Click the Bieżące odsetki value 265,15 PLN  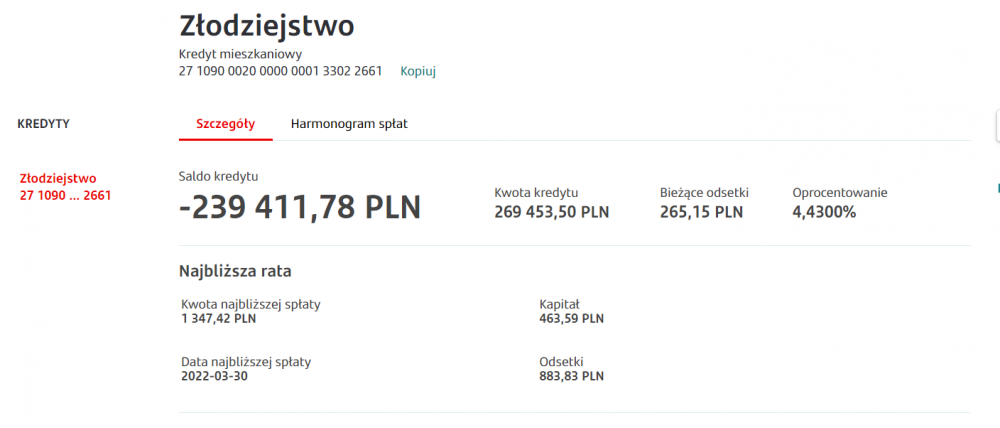[x=701, y=212]
